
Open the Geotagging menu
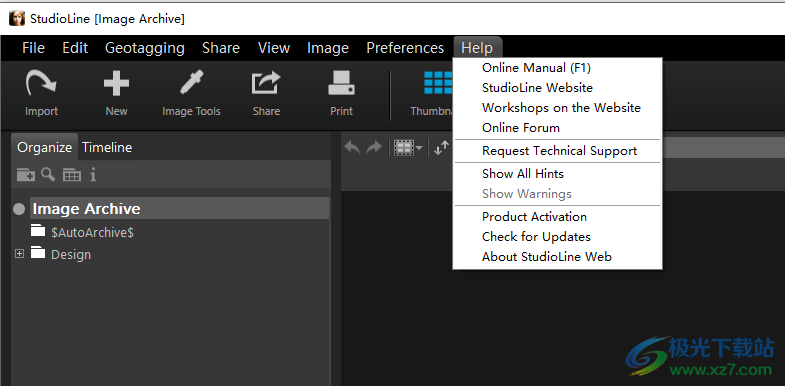145,48
